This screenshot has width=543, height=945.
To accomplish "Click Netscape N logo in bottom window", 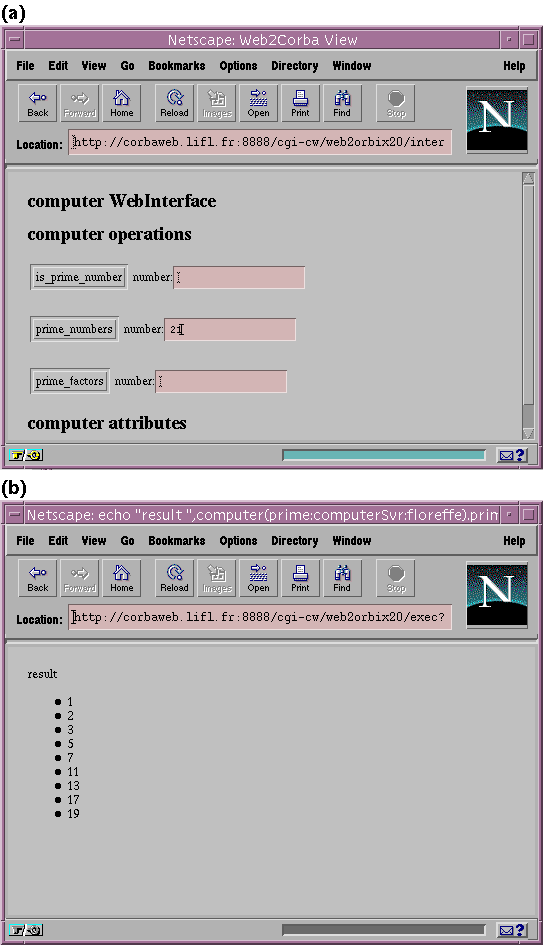I will (x=497, y=595).
